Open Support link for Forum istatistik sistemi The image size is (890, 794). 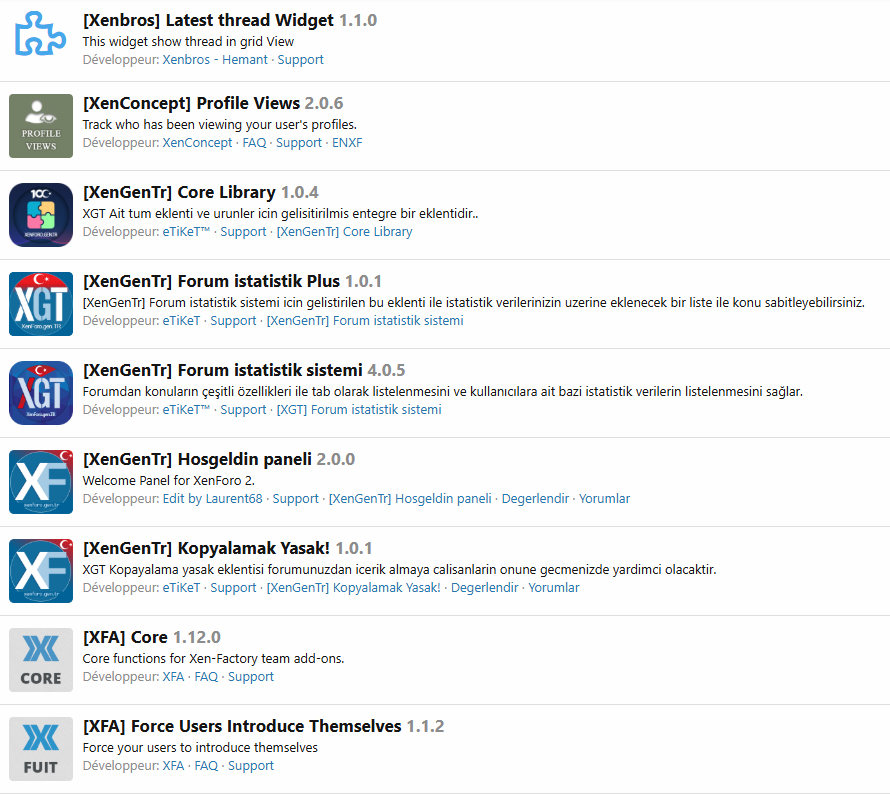pos(244,410)
